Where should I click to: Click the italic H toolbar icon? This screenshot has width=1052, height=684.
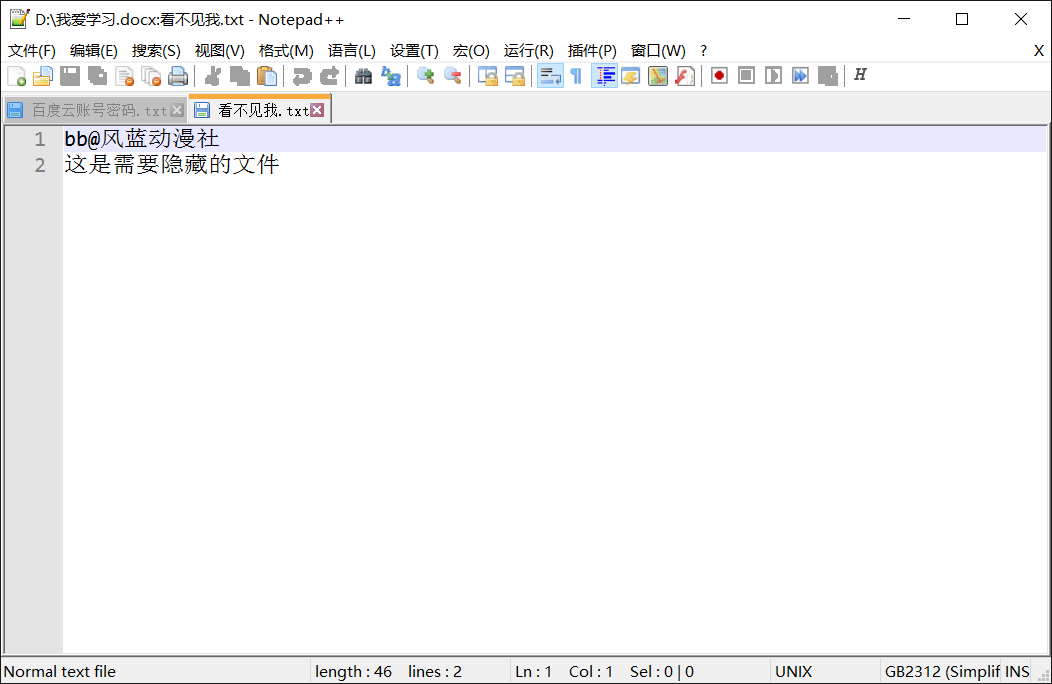click(x=860, y=76)
